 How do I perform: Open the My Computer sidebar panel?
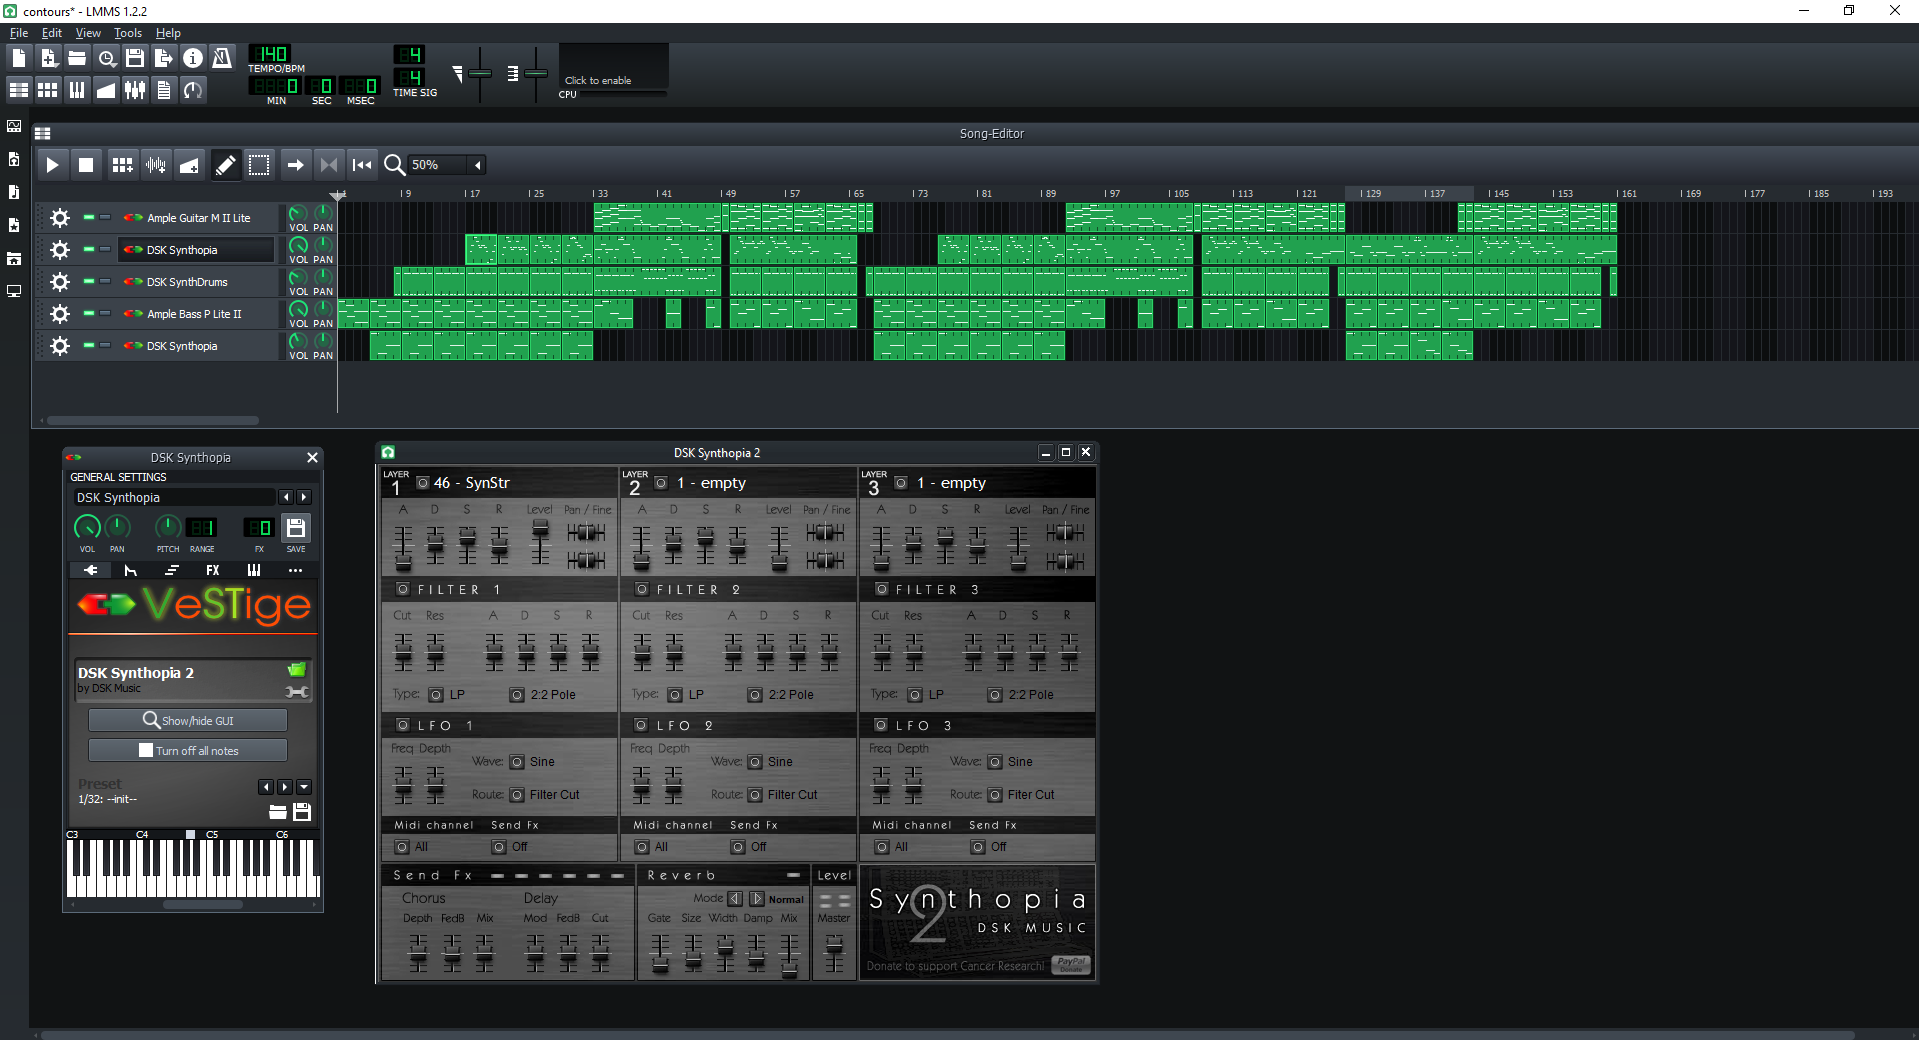[14, 291]
